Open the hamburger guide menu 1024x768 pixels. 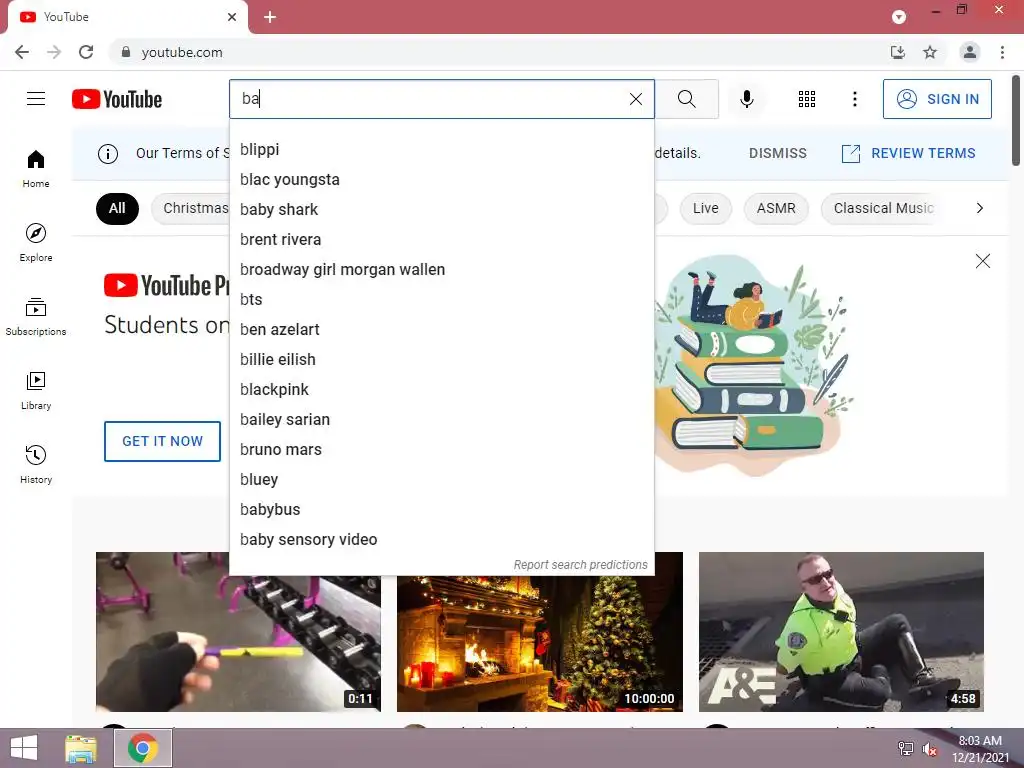coord(36,99)
